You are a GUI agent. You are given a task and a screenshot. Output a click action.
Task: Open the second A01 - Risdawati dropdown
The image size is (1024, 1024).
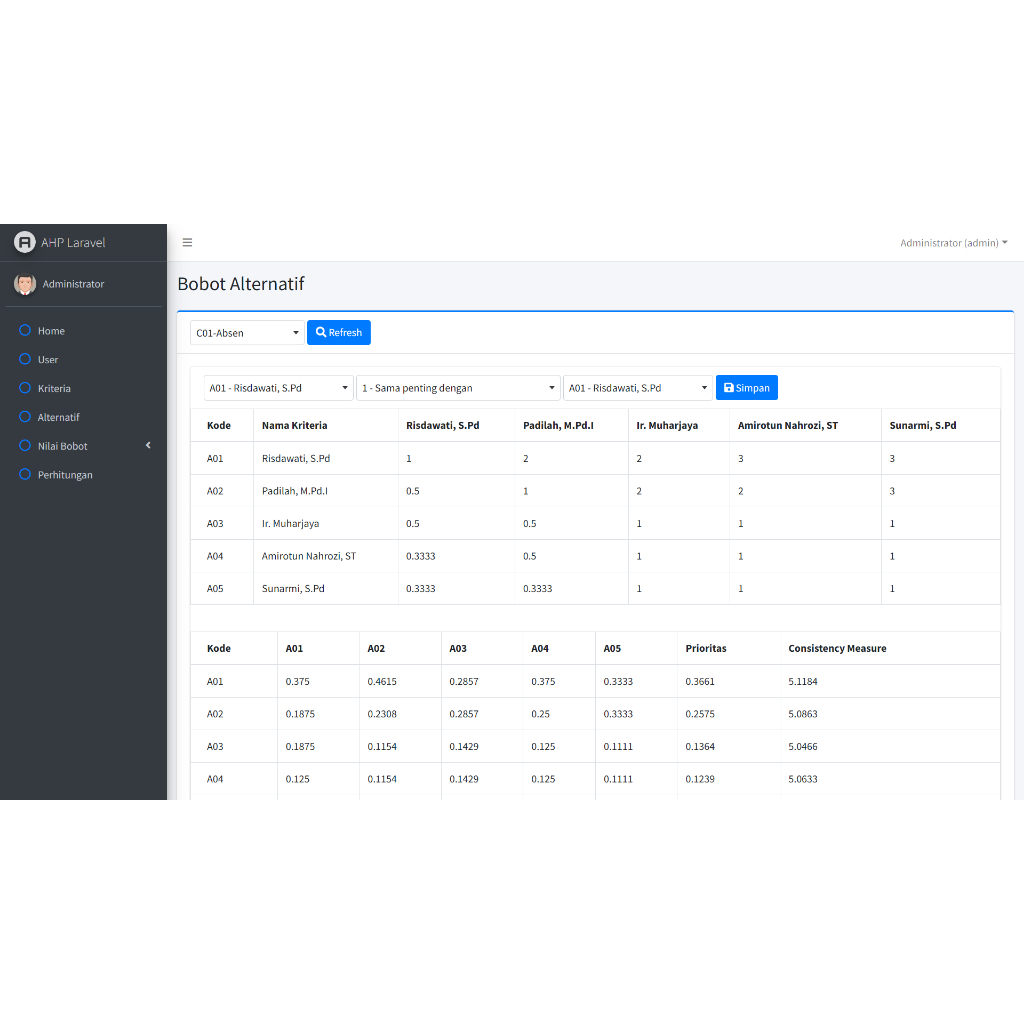[x=638, y=388]
